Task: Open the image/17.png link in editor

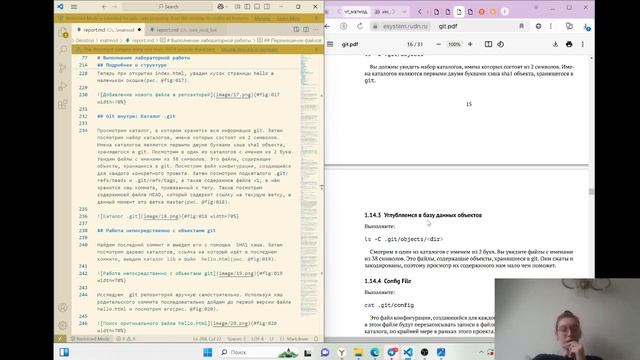Action: coord(233,95)
